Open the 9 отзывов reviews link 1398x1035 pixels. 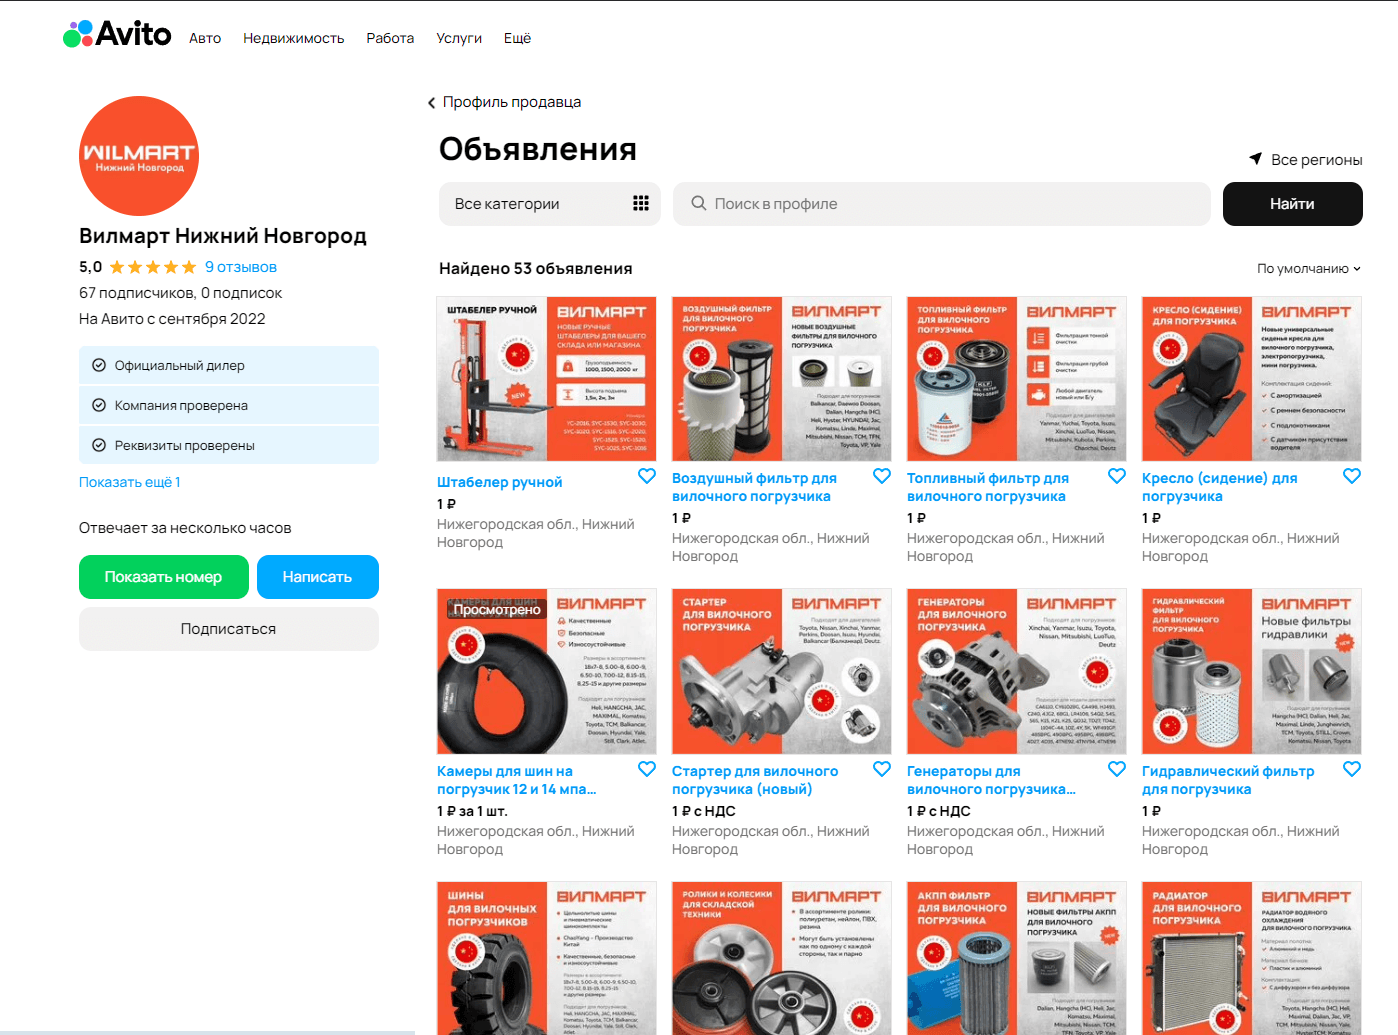(x=241, y=267)
